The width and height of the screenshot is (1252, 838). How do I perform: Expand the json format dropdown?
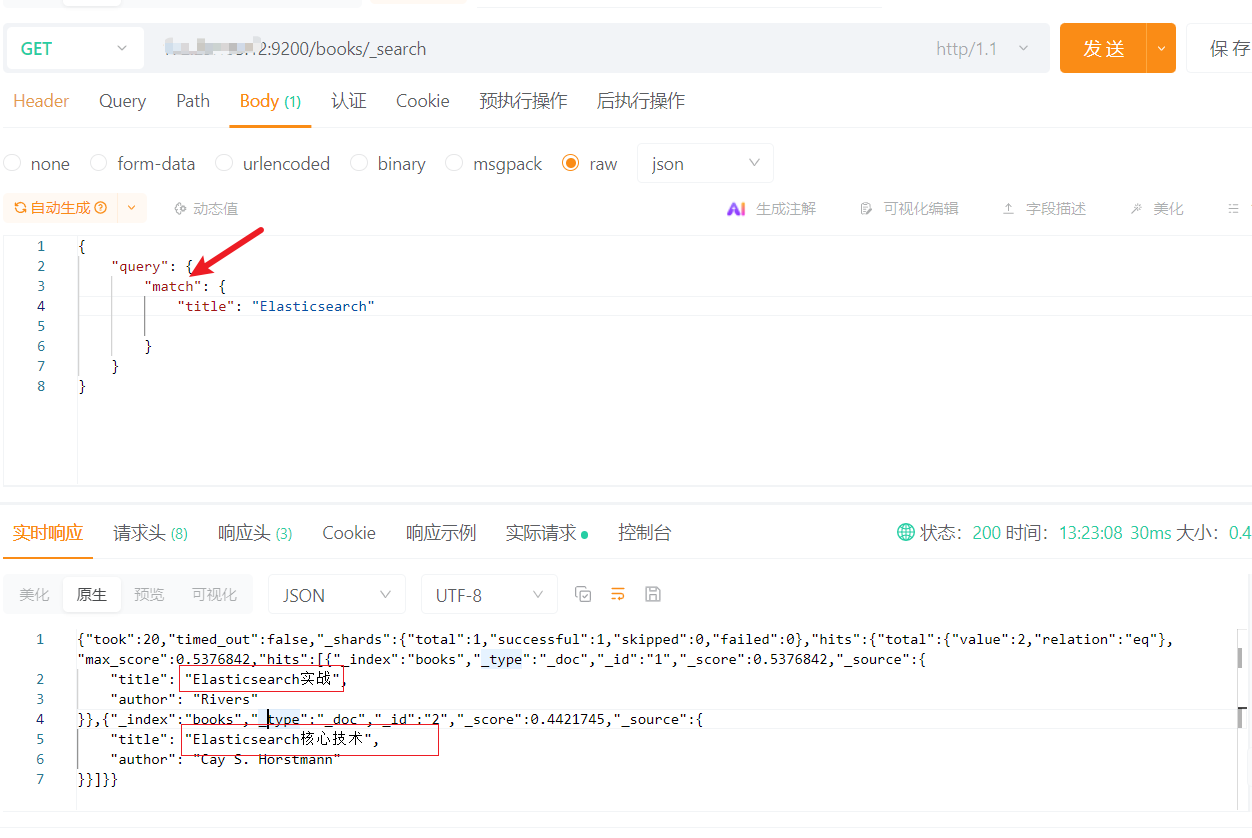[x=705, y=163]
